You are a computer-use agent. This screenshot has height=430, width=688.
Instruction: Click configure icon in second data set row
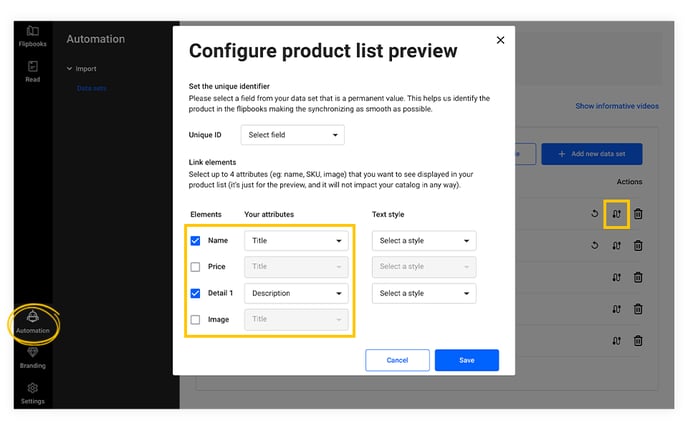point(616,246)
